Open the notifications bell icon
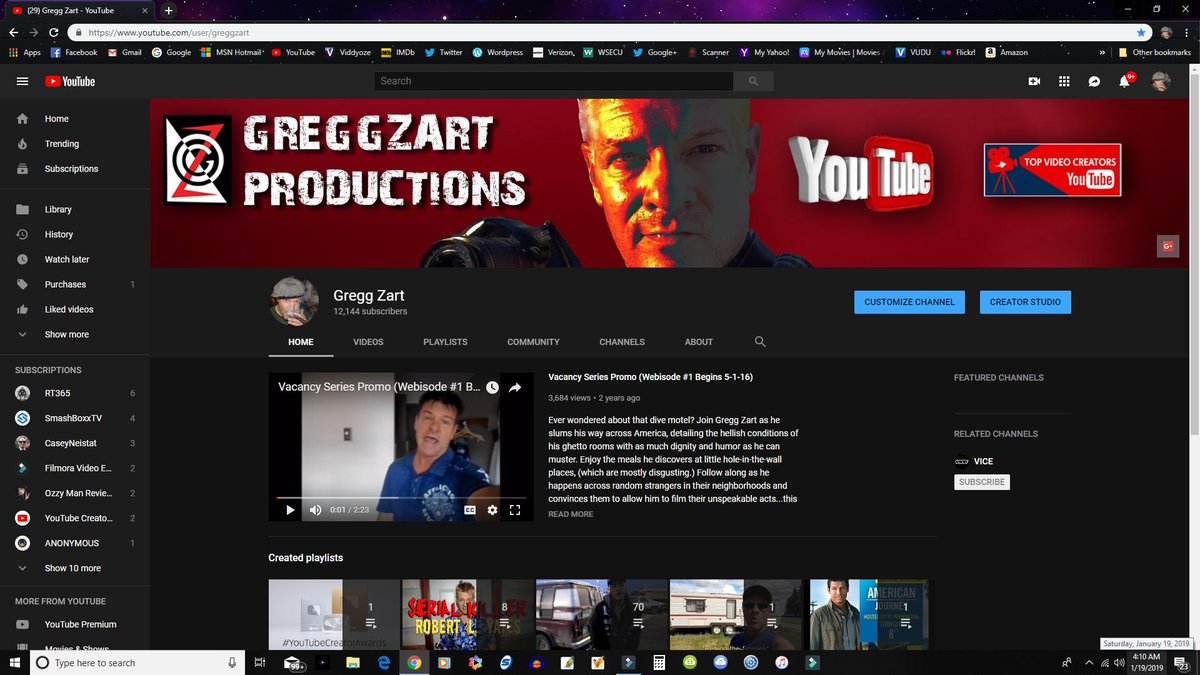Image resolution: width=1200 pixels, height=675 pixels. [x=1125, y=81]
